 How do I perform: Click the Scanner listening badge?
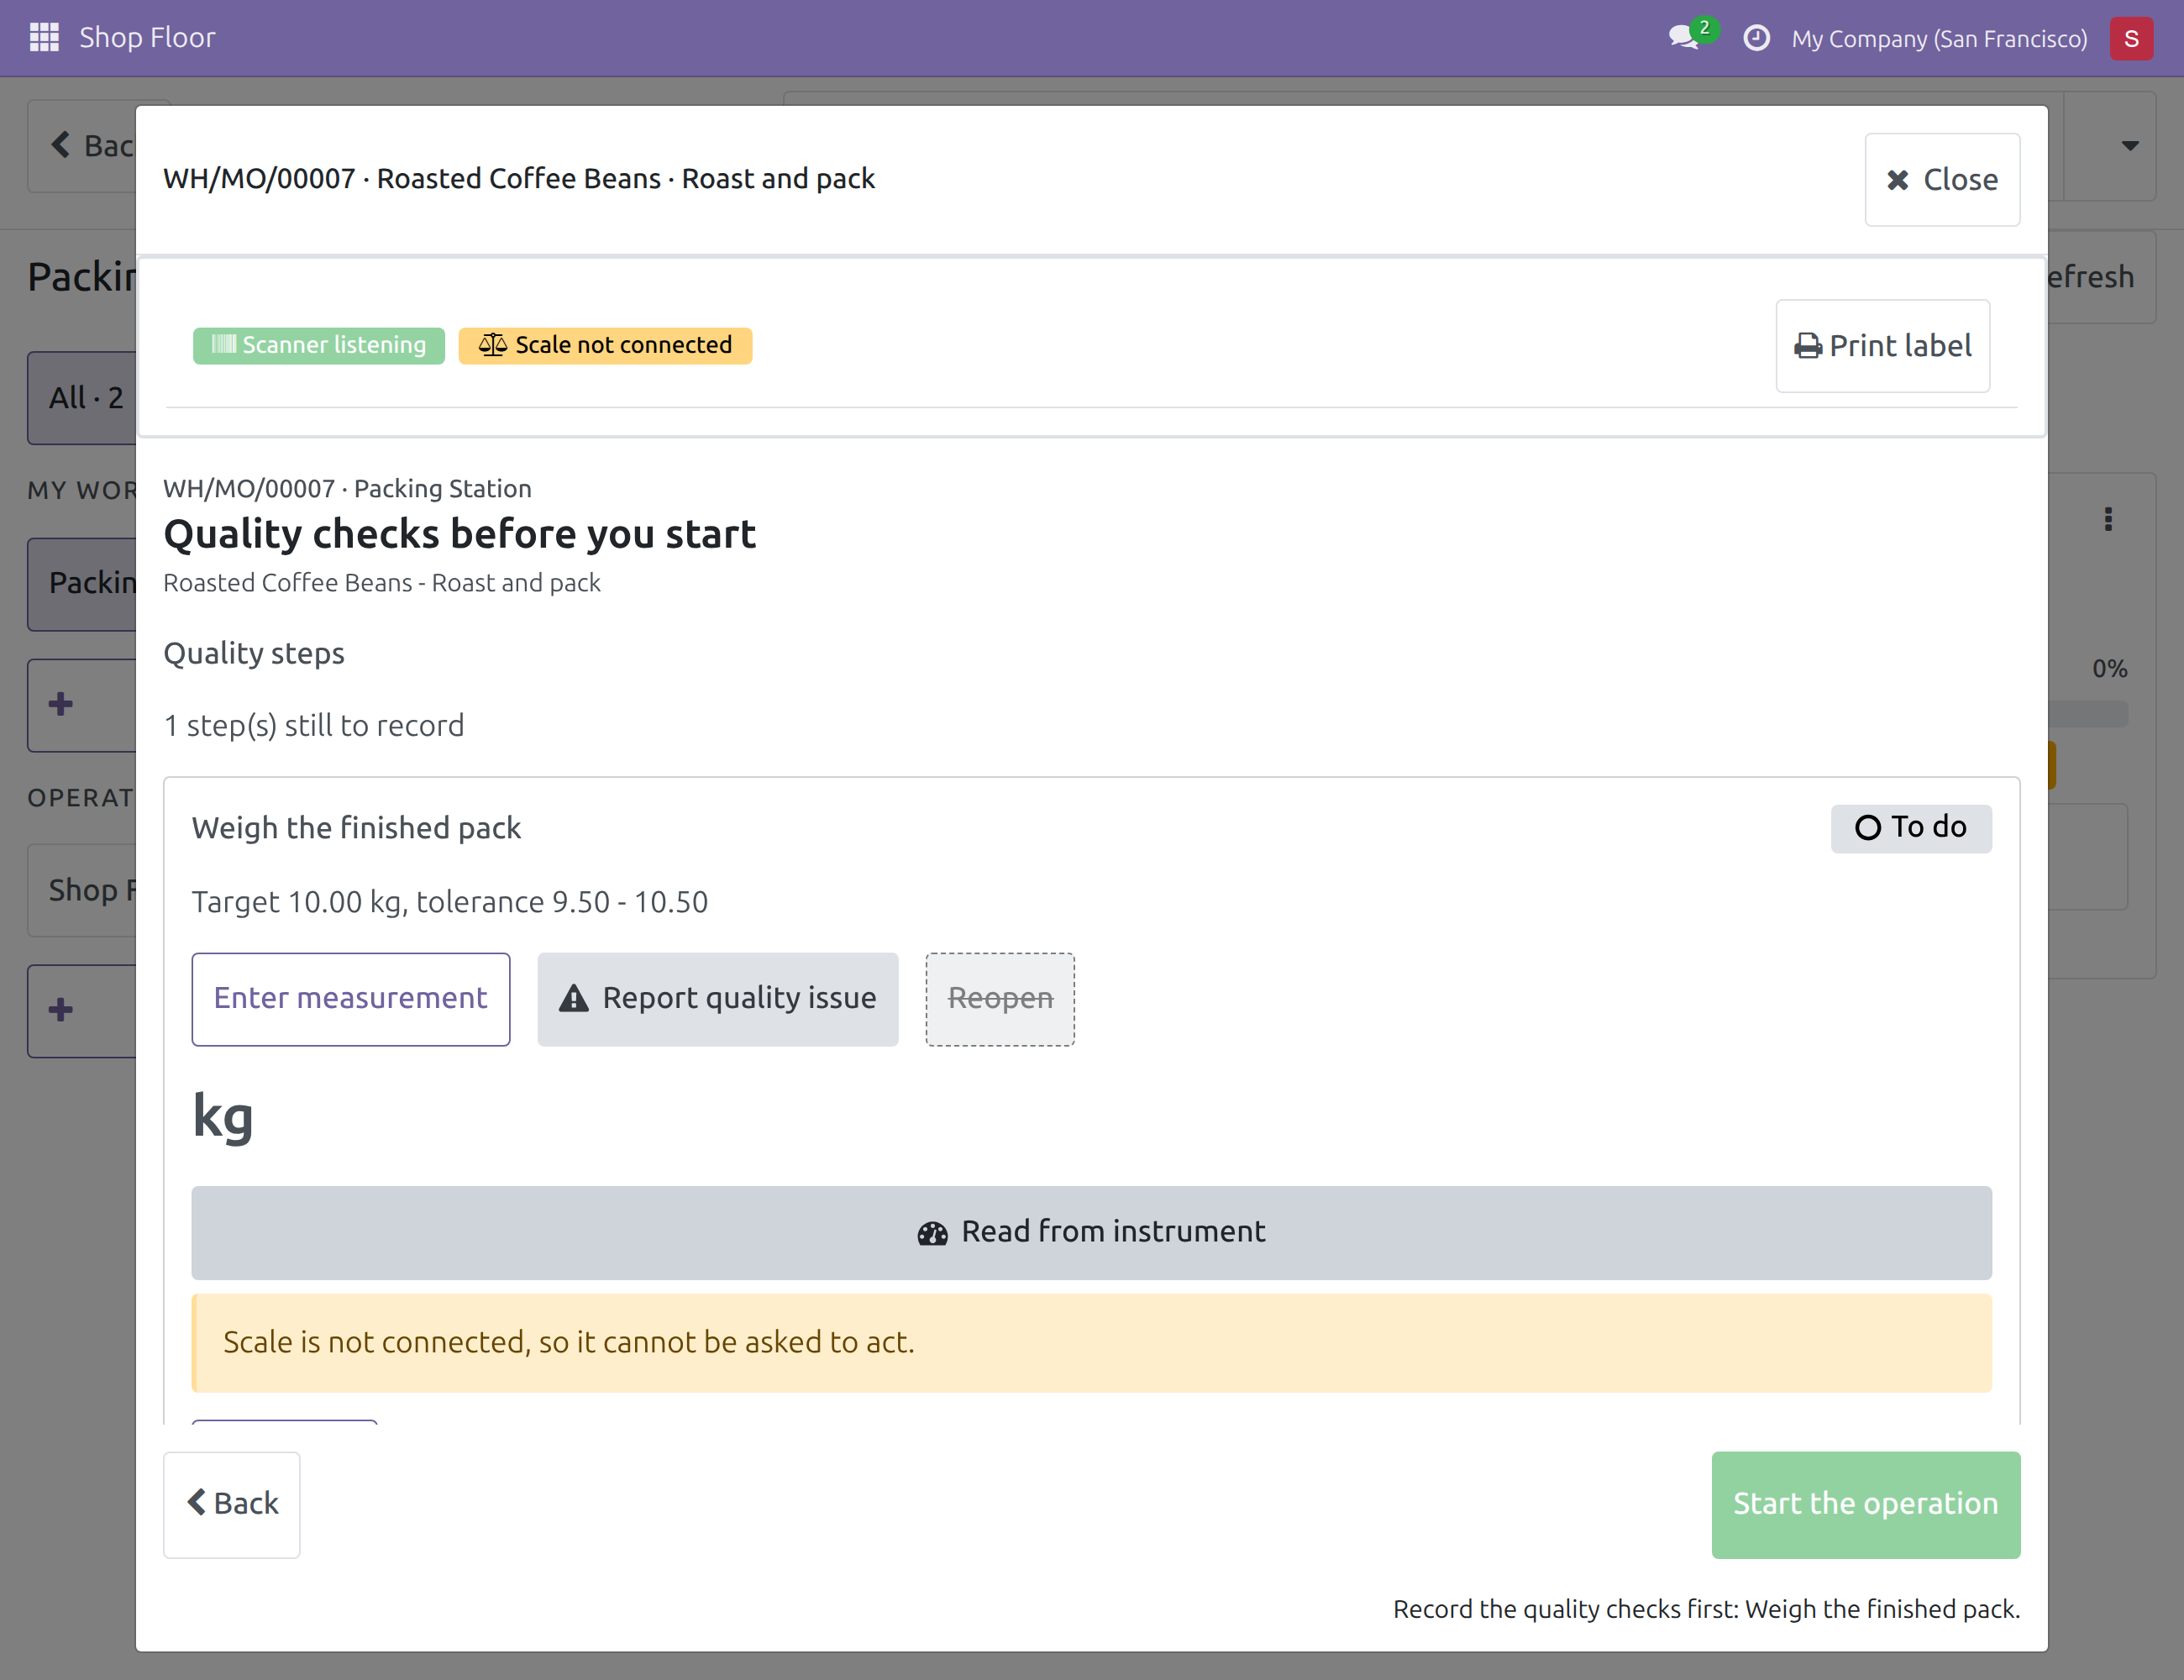click(318, 346)
